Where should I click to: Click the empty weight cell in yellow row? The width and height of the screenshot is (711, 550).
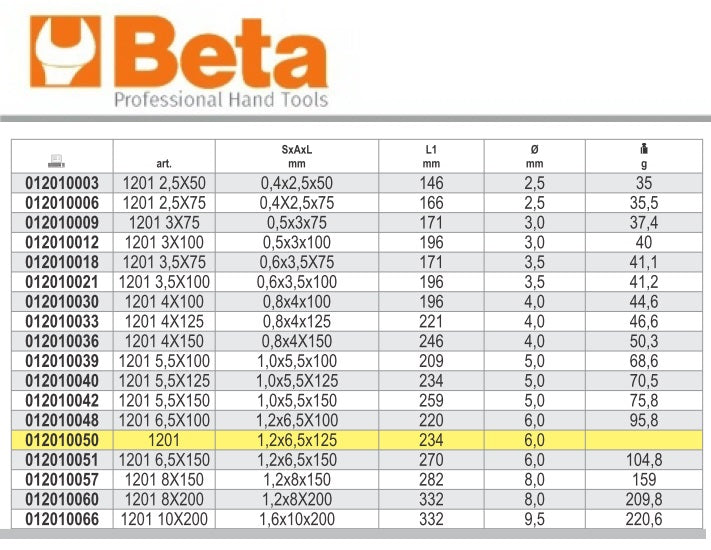click(643, 440)
